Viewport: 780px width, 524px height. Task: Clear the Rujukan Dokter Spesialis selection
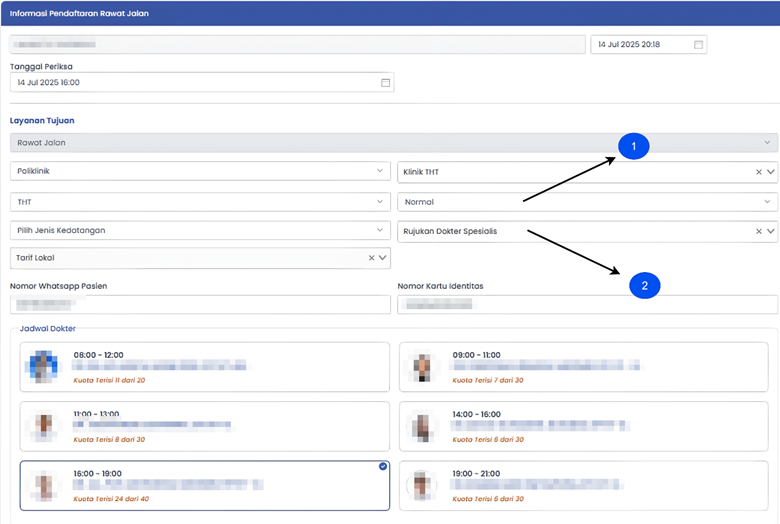pos(758,232)
